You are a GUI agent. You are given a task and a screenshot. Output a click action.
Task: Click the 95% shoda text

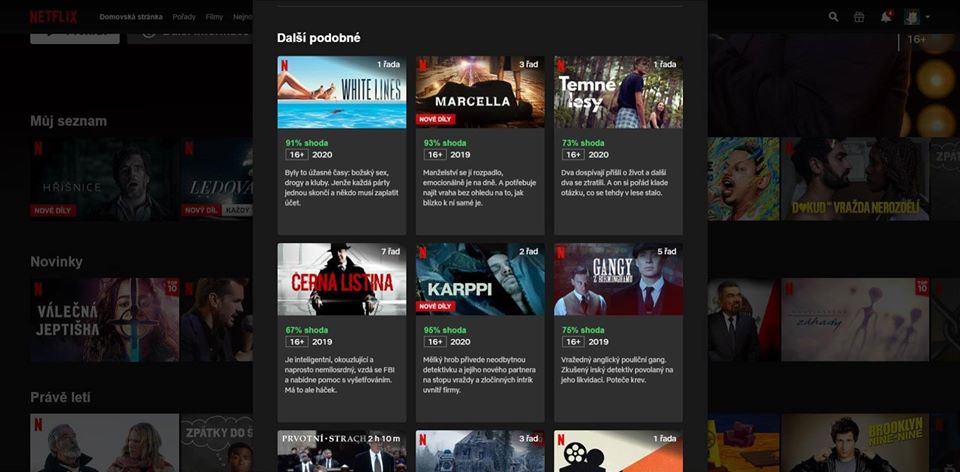pyautogui.click(x=445, y=330)
